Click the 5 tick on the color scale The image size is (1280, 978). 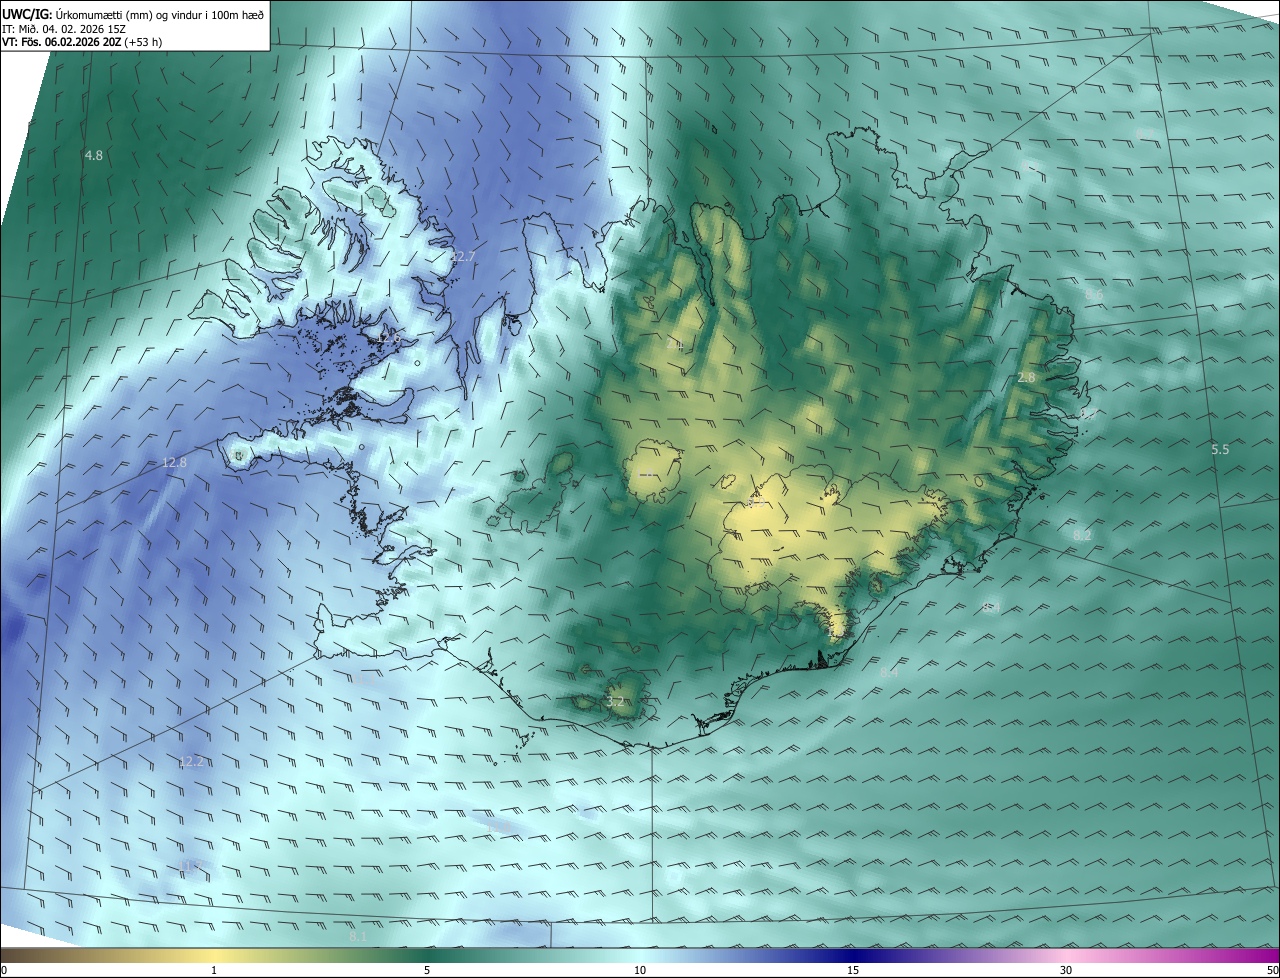[427, 970]
